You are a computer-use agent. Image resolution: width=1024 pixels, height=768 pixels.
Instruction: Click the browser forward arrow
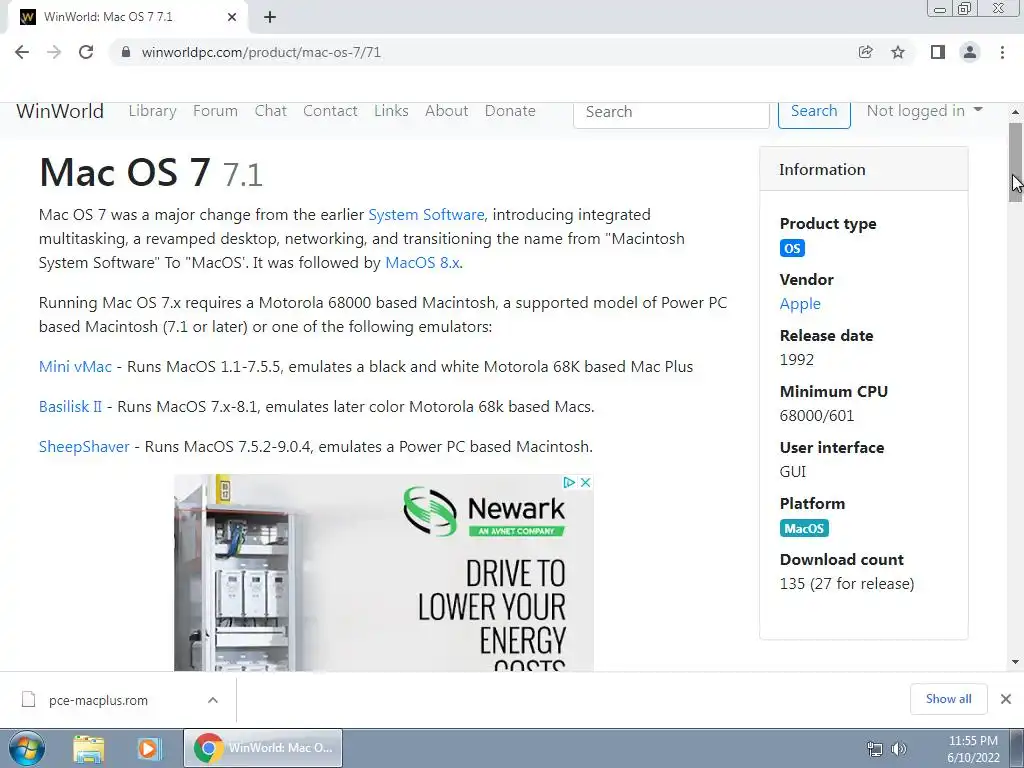[x=54, y=52]
